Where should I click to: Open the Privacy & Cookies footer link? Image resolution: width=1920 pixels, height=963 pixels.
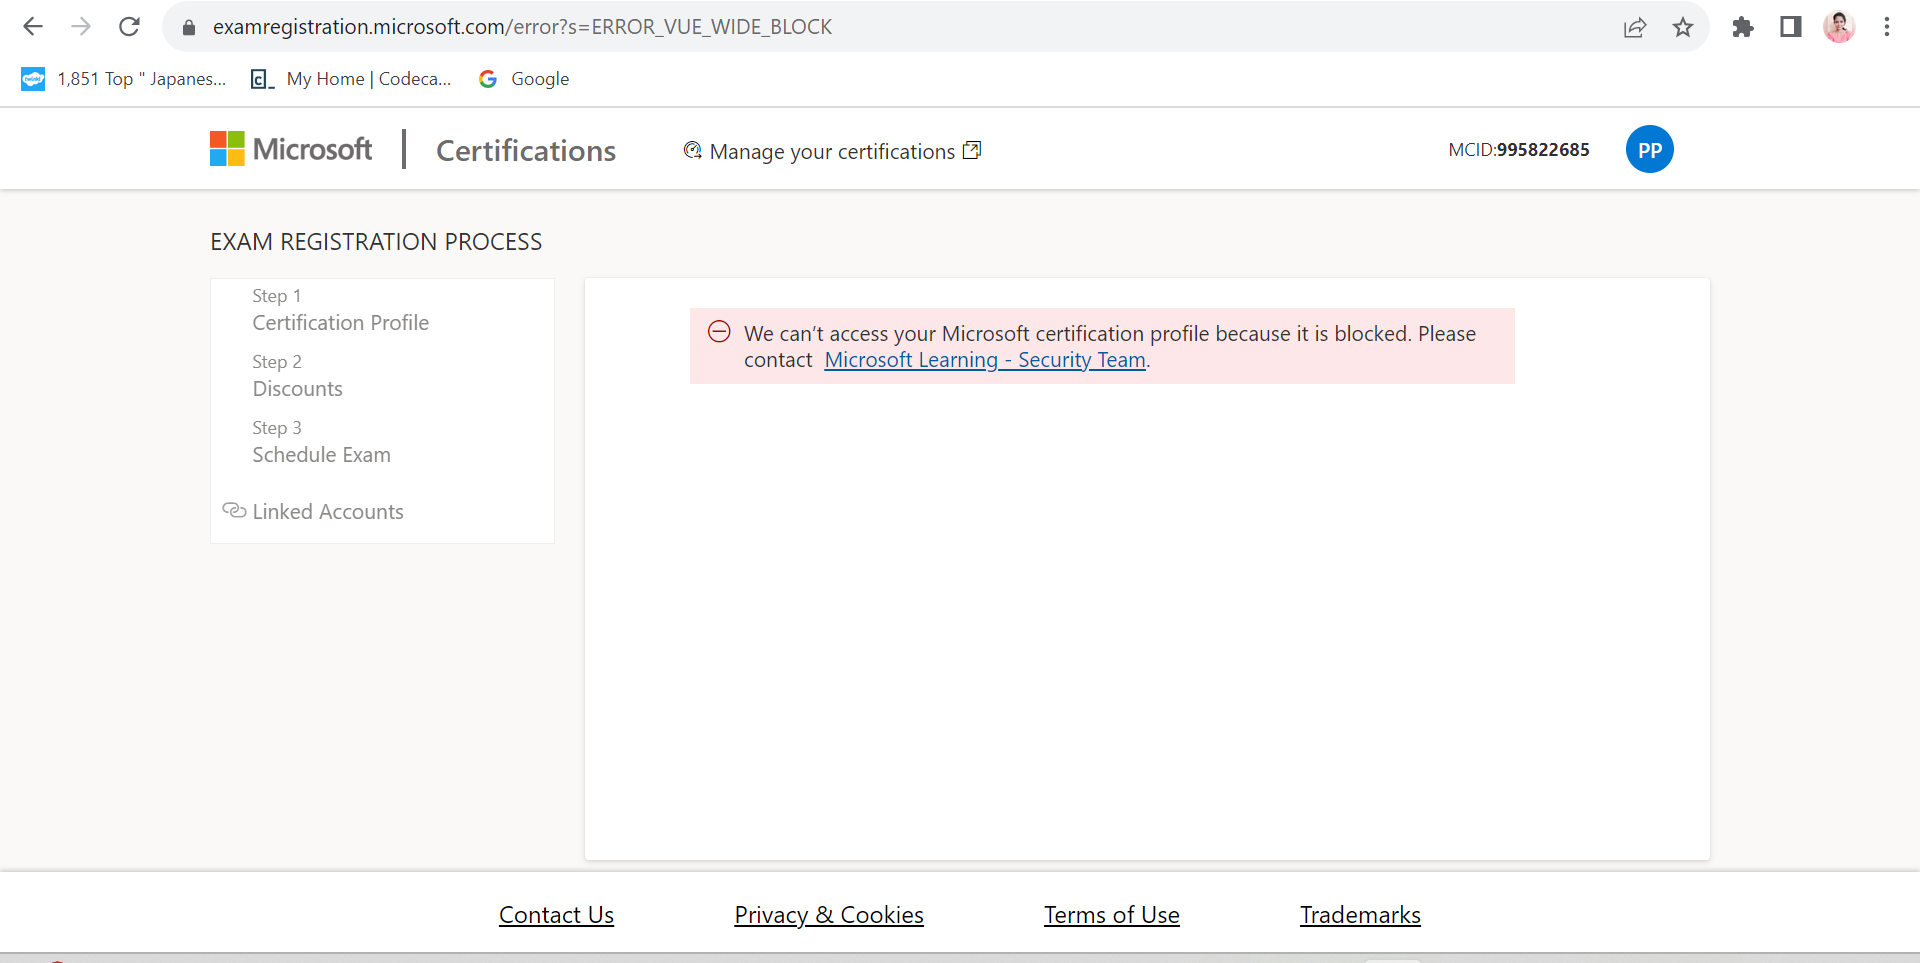point(829,915)
